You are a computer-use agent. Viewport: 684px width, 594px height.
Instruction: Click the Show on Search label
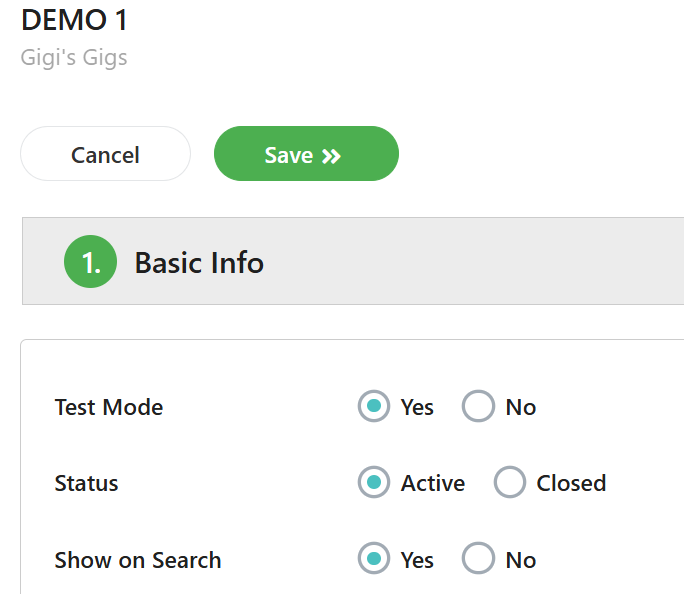[138, 560]
